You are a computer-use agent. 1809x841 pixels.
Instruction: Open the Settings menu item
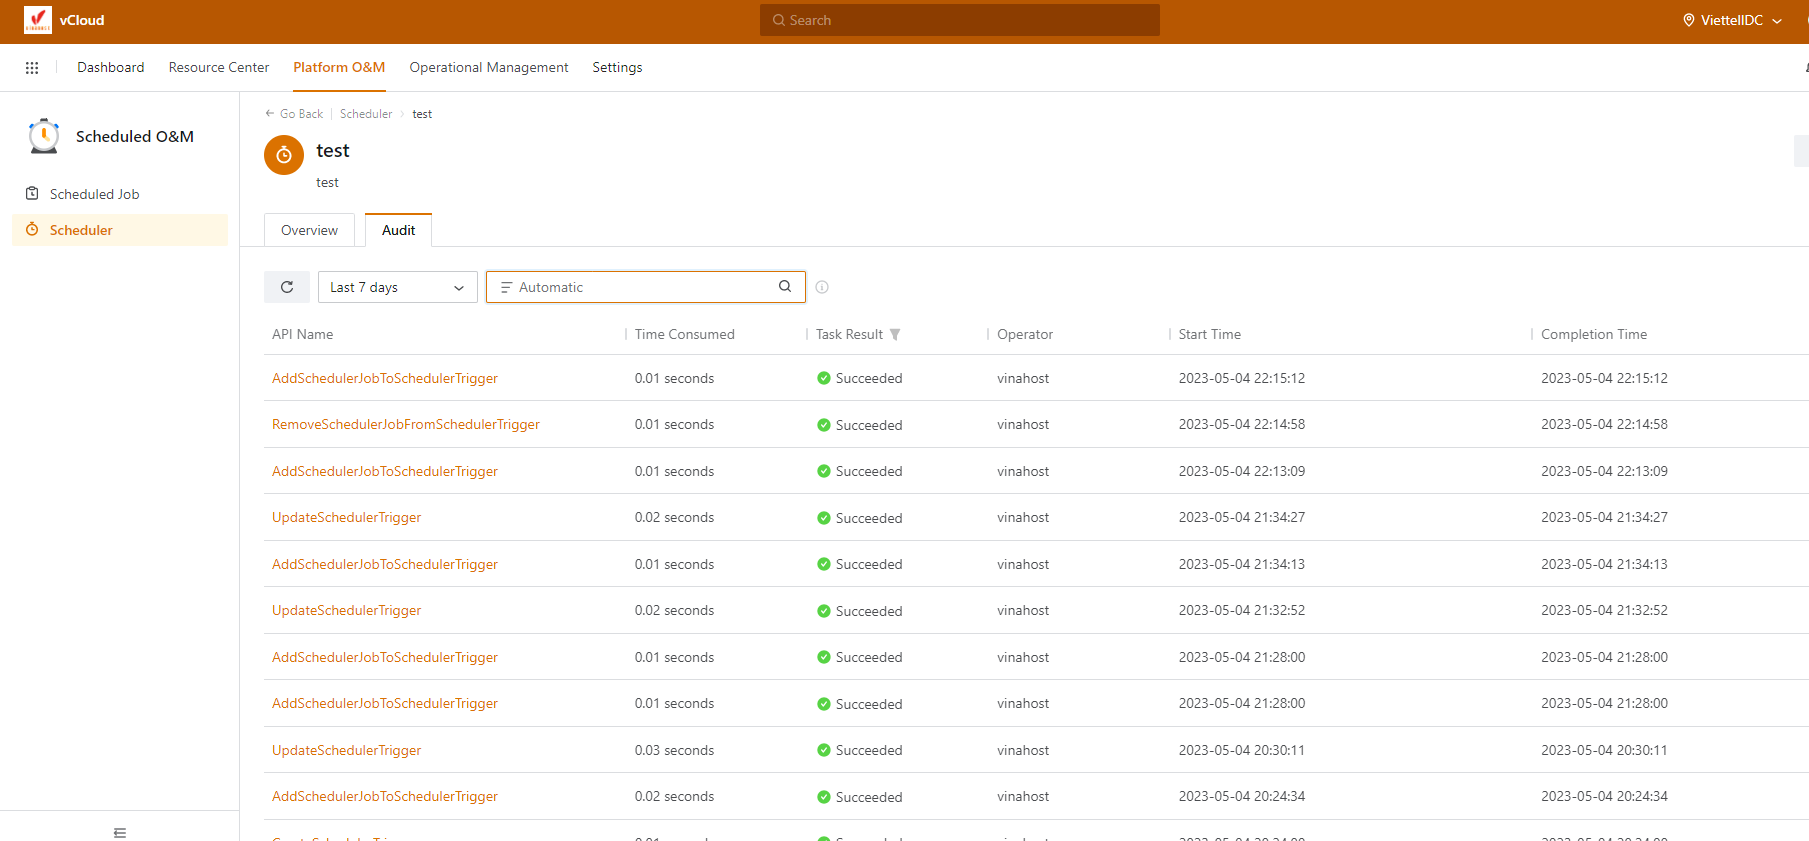click(x=617, y=67)
